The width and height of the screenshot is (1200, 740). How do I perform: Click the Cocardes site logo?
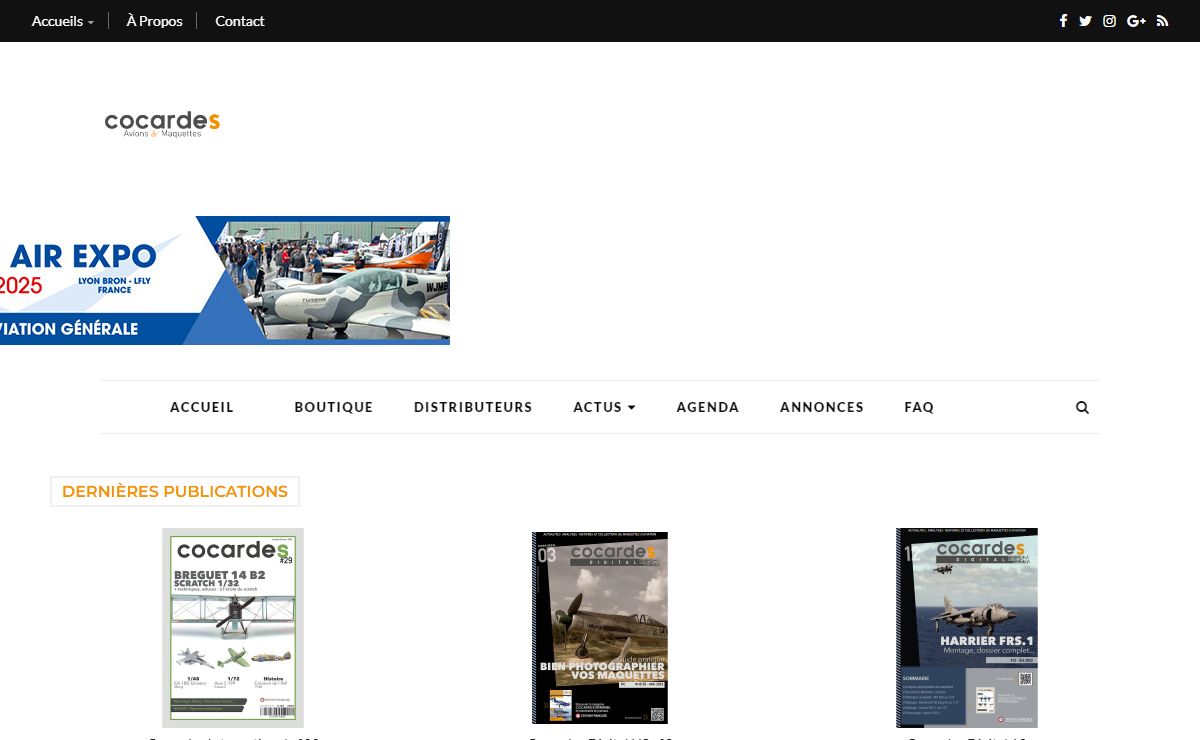[162, 123]
